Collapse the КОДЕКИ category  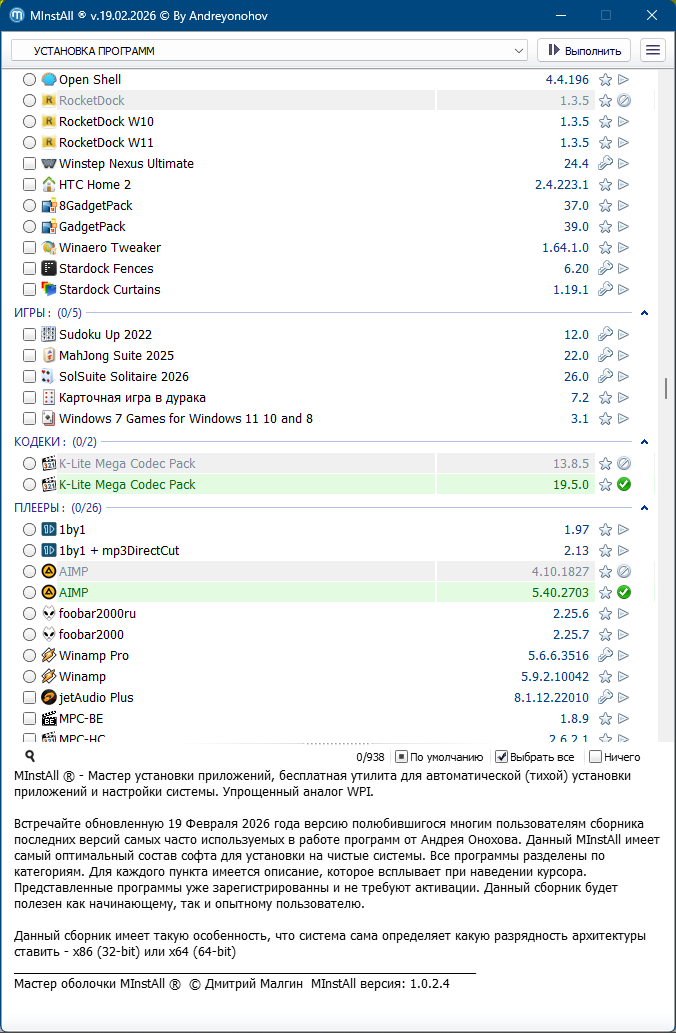click(x=644, y=441)
